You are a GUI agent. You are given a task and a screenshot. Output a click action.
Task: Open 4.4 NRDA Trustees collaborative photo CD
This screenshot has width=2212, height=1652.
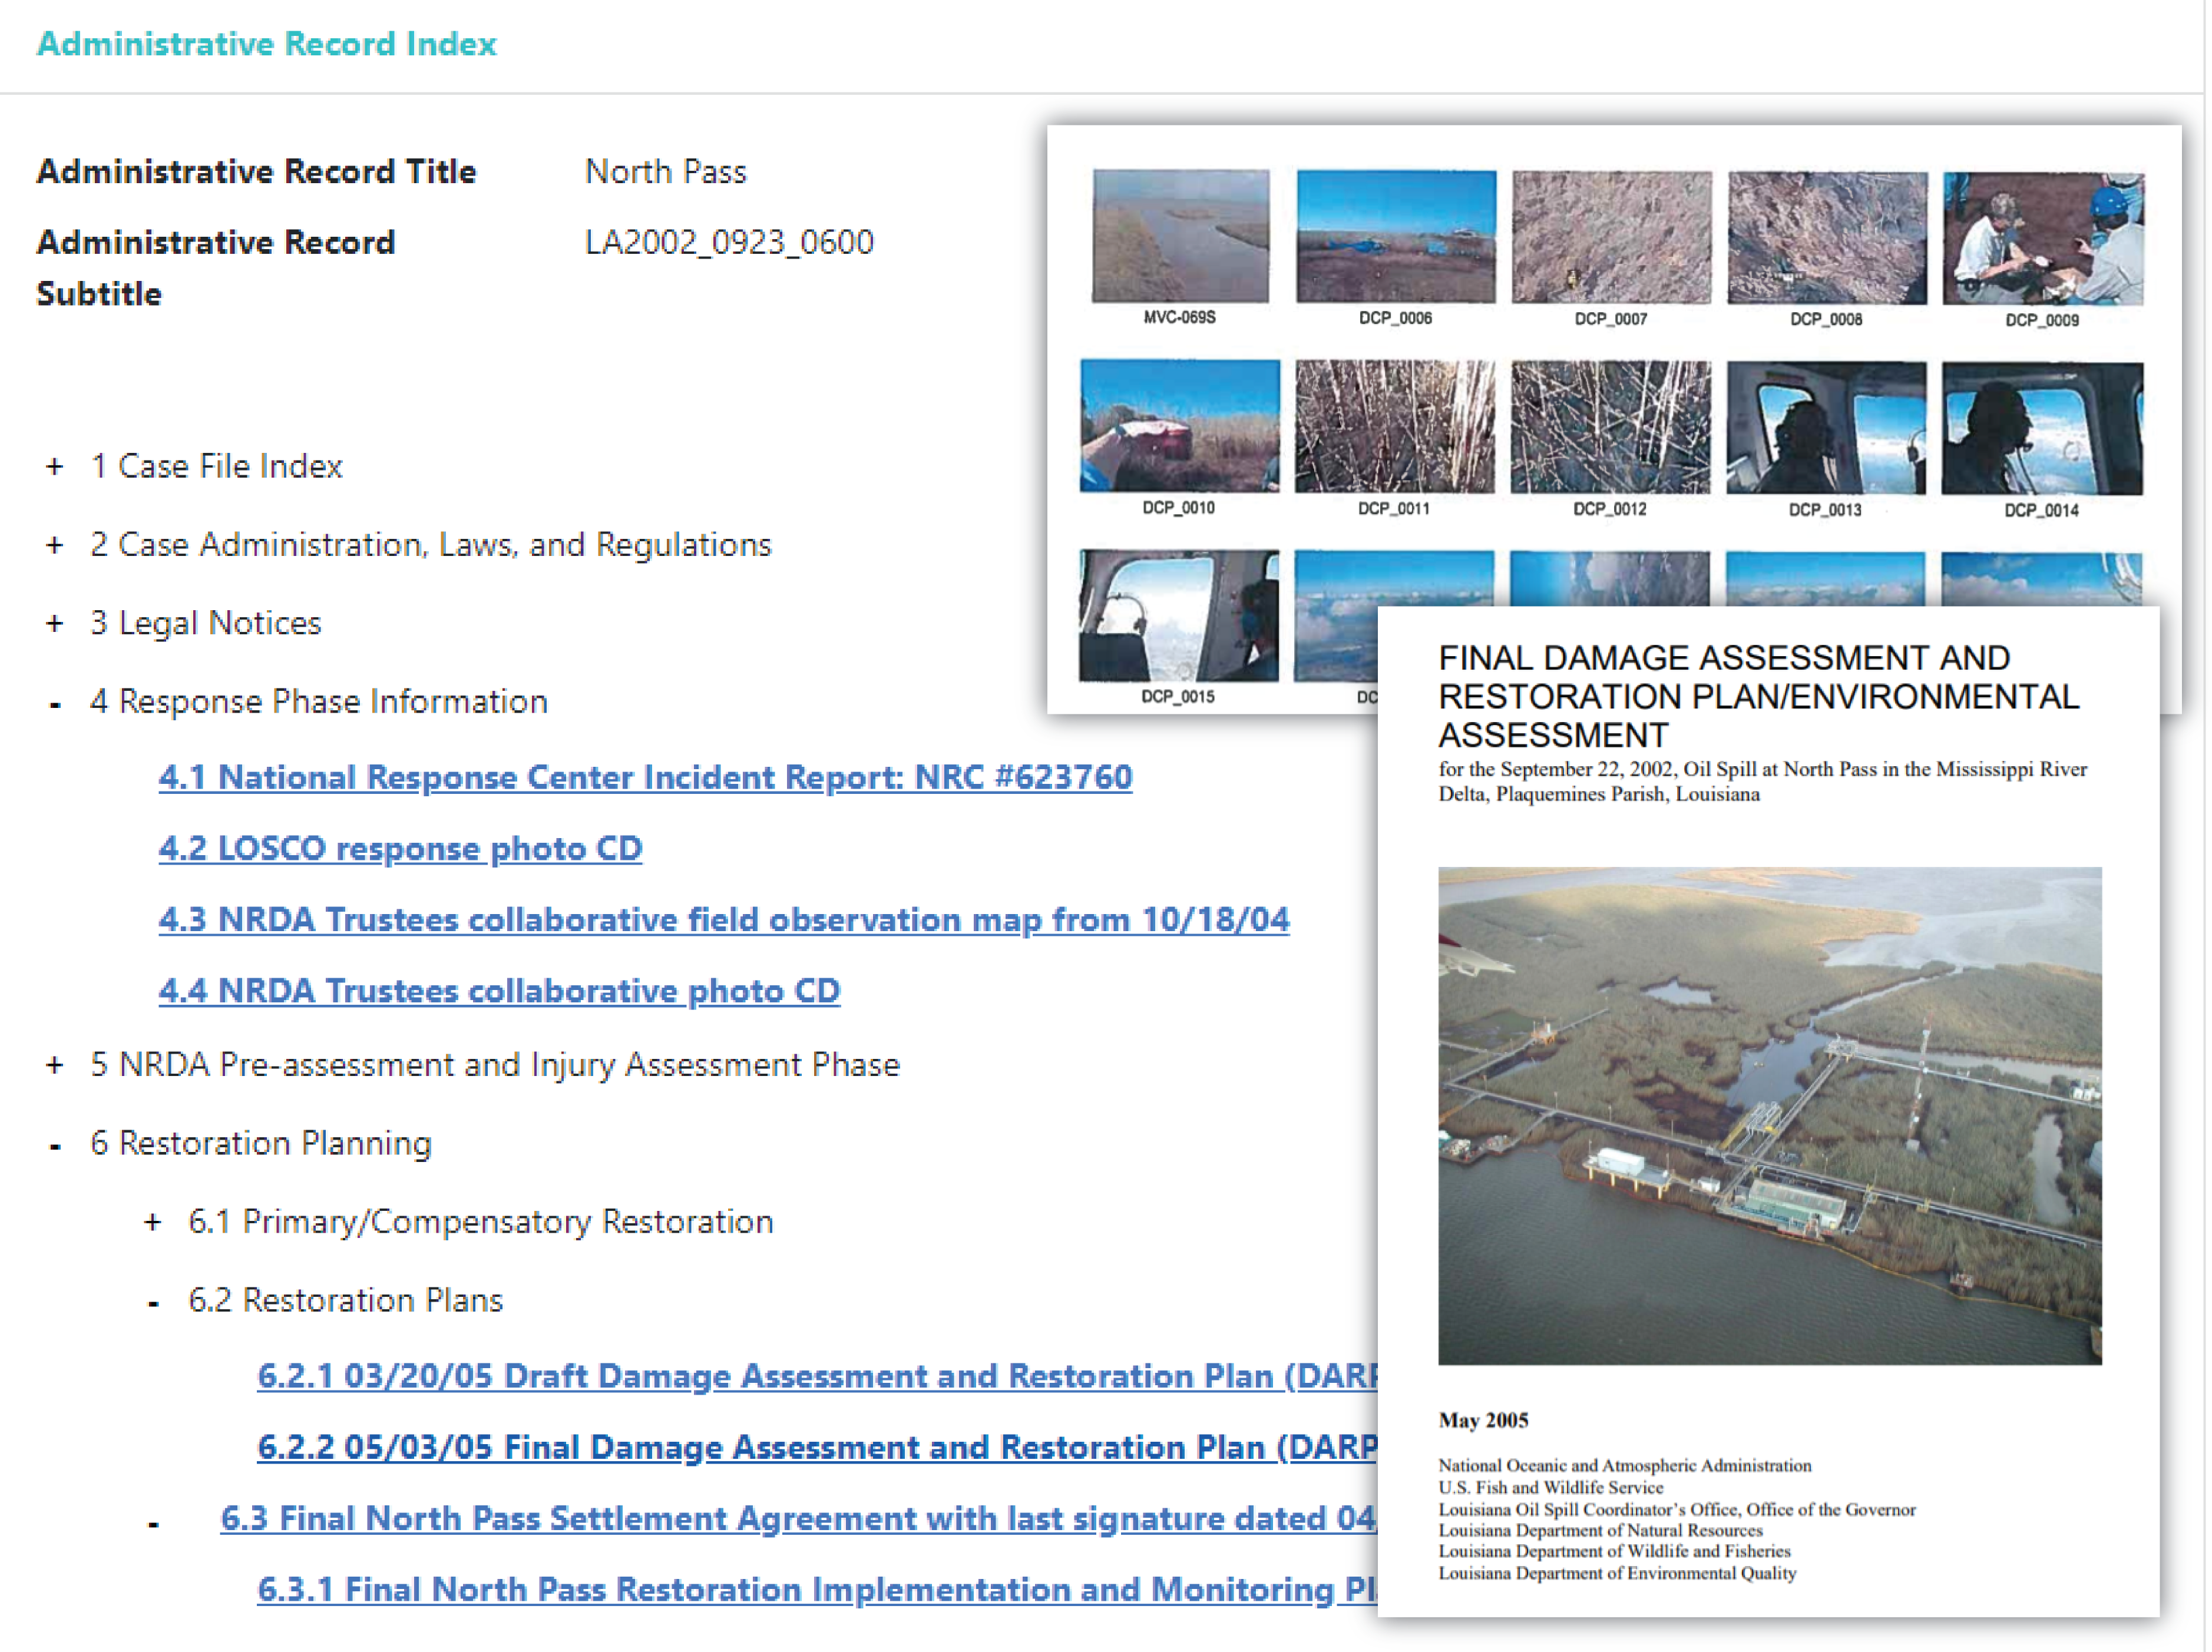point(499,991)
